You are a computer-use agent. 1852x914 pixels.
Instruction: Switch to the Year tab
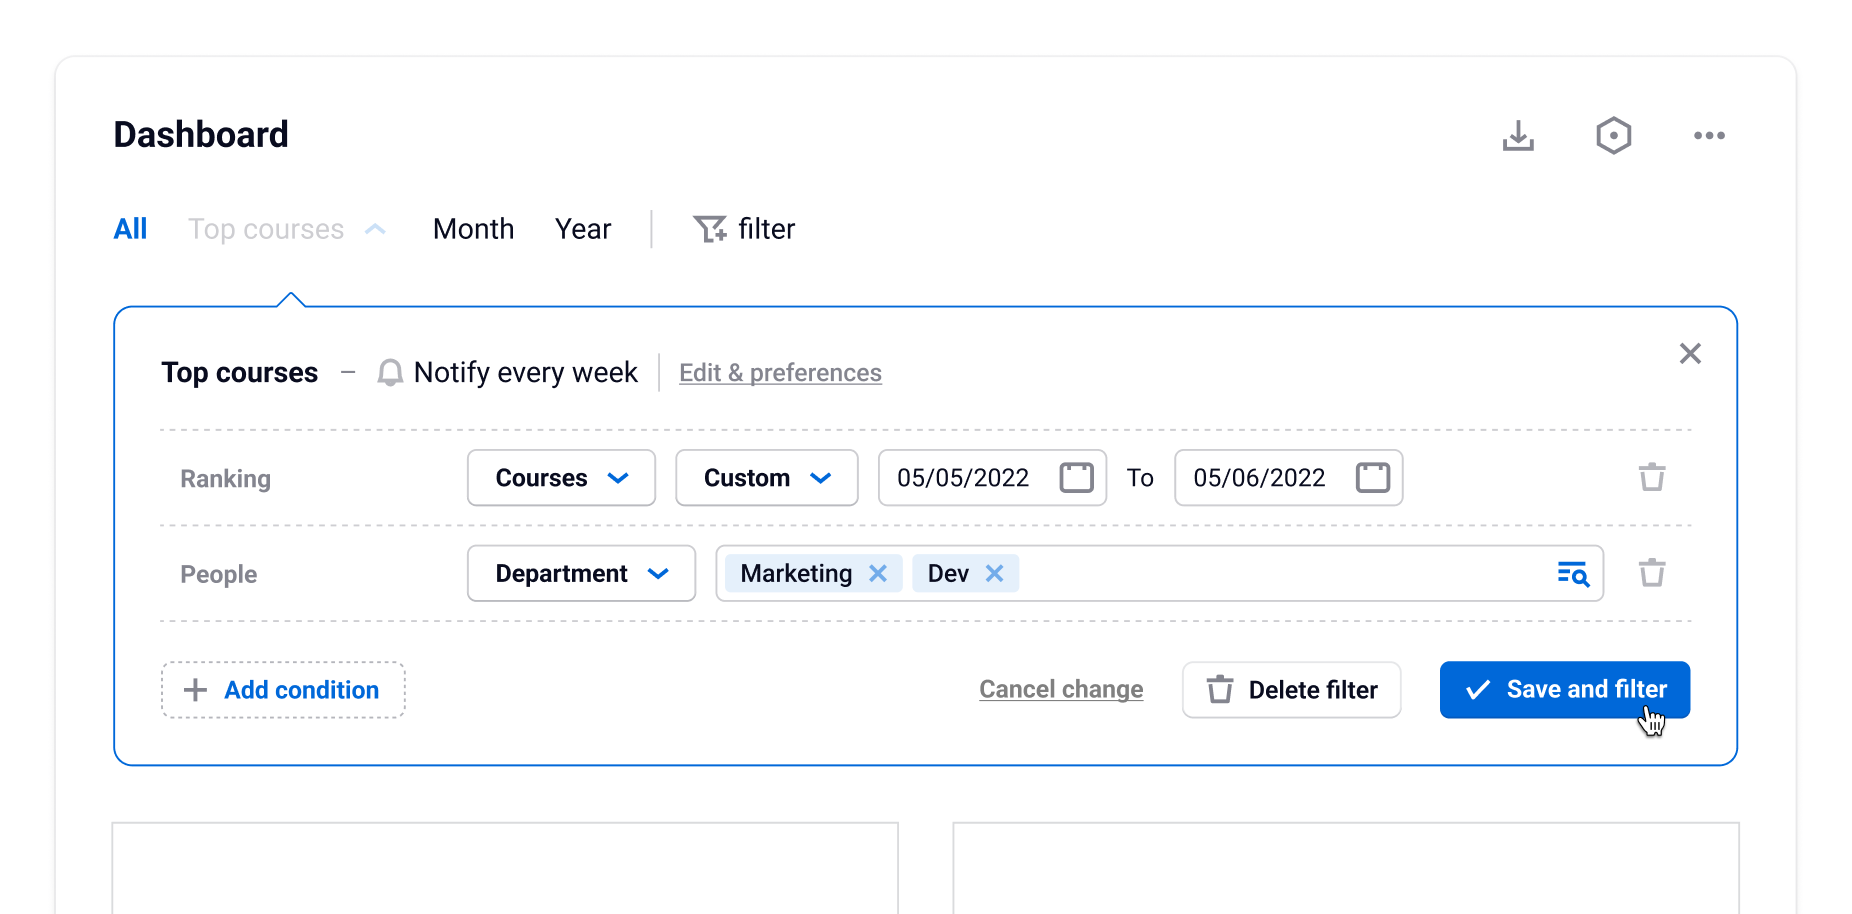[583, 230]
